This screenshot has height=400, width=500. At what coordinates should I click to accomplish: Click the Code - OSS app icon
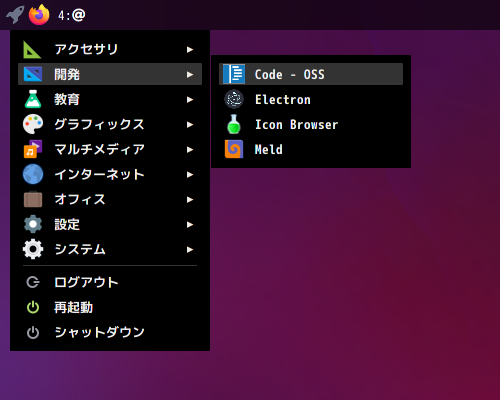click(x=234, y=74)
